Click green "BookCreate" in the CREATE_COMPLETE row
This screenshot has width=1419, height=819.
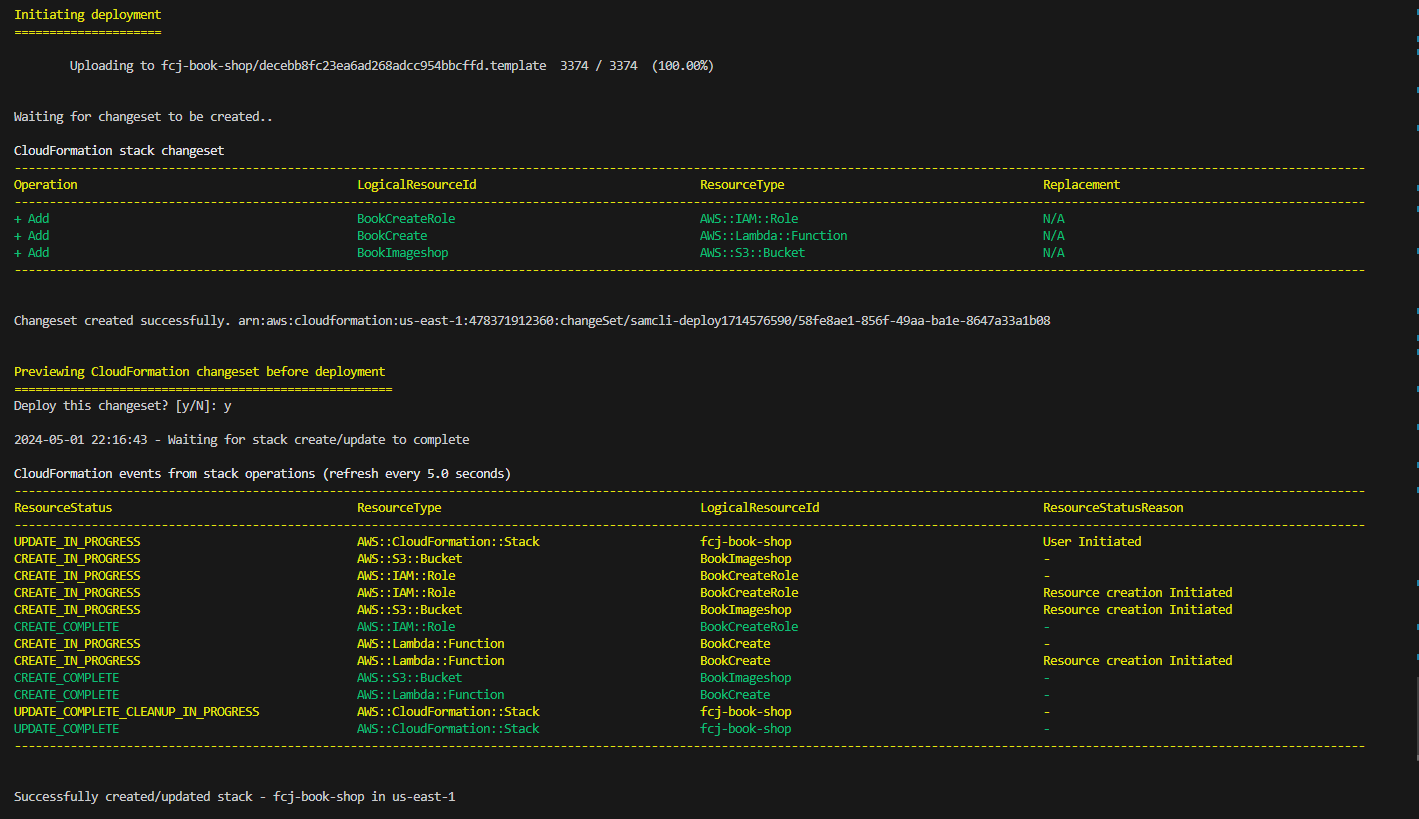735,695
